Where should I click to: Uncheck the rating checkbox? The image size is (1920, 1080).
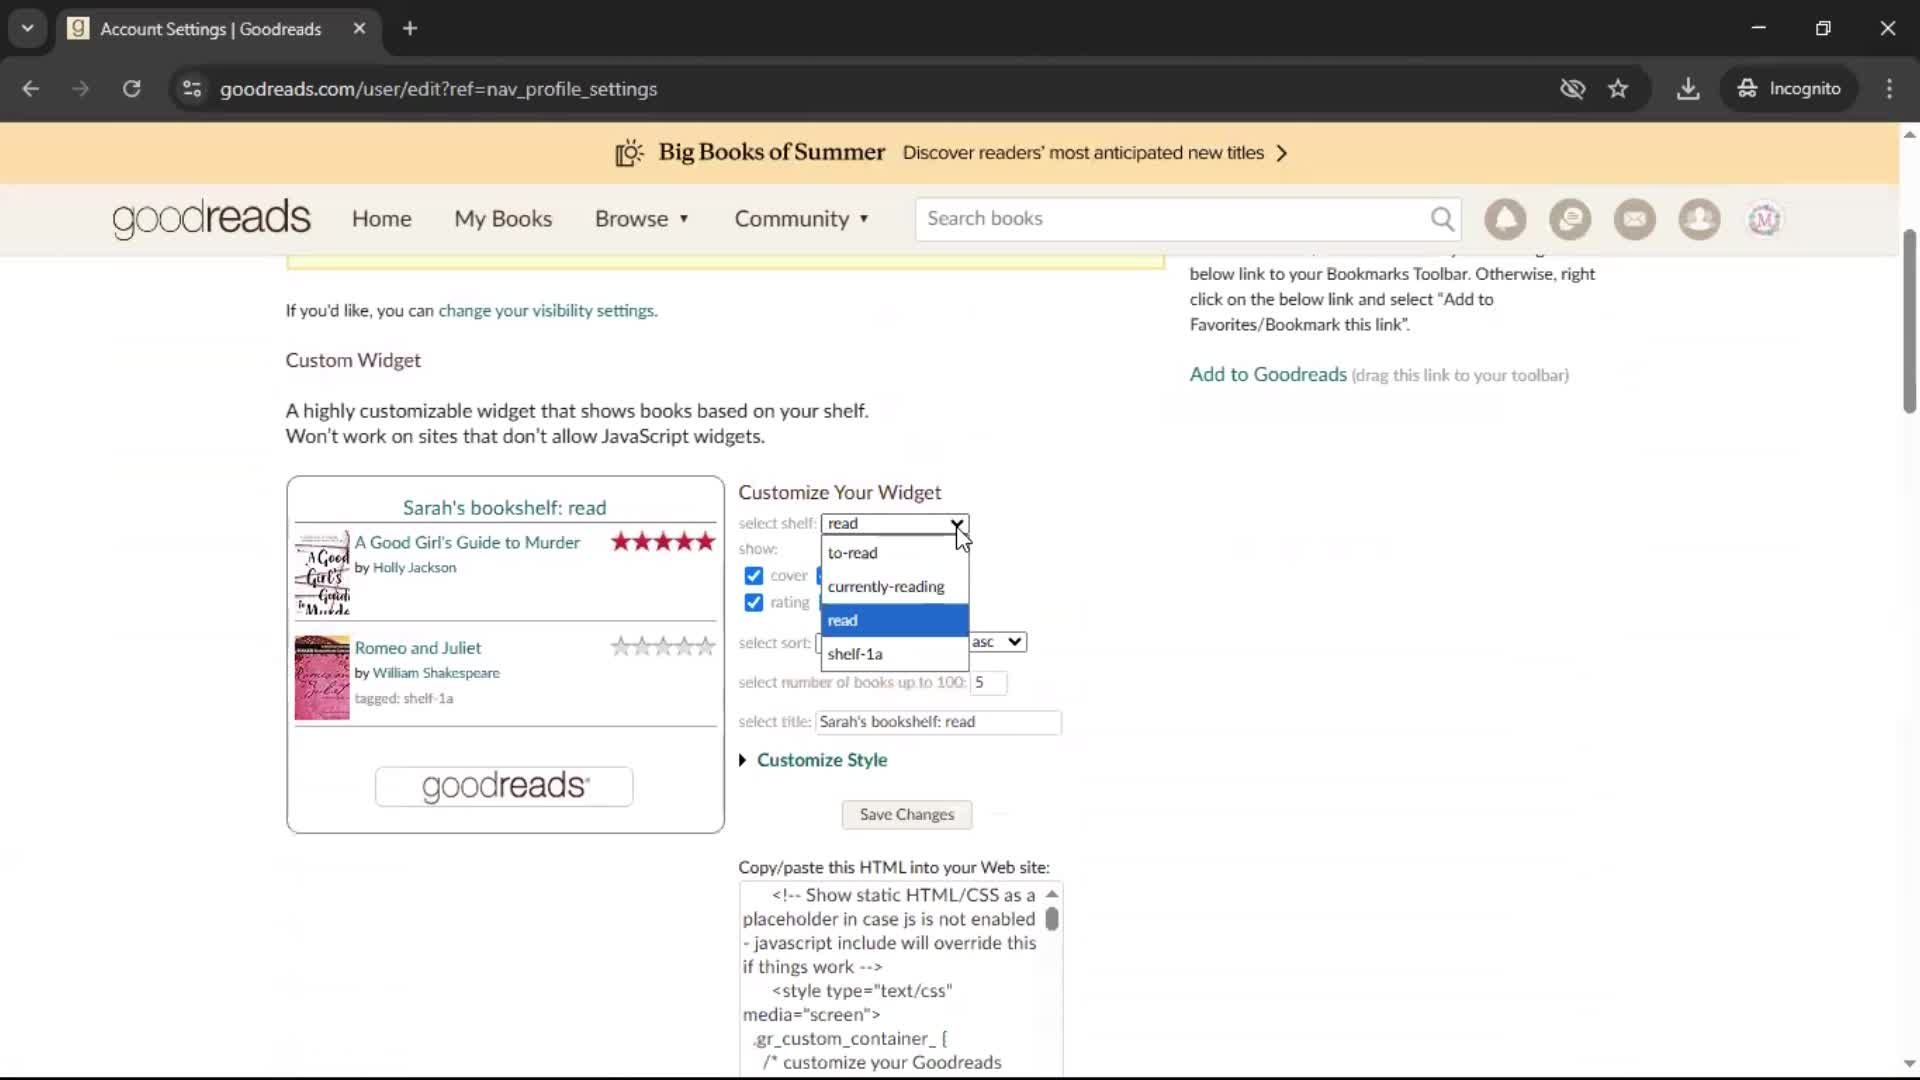[x=753, y=603]
